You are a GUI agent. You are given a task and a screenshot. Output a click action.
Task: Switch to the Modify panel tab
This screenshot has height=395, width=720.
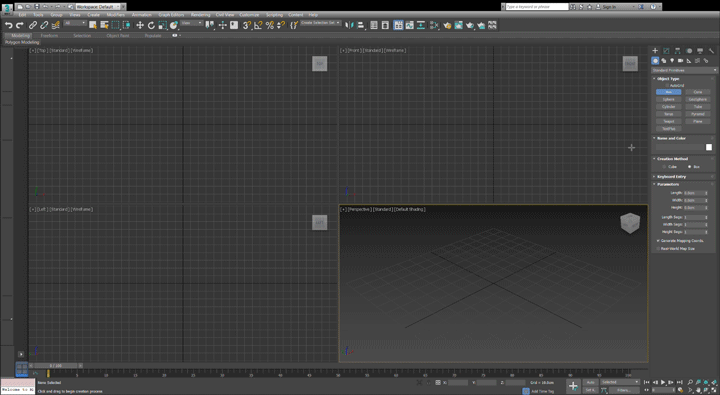coord(666,51)
